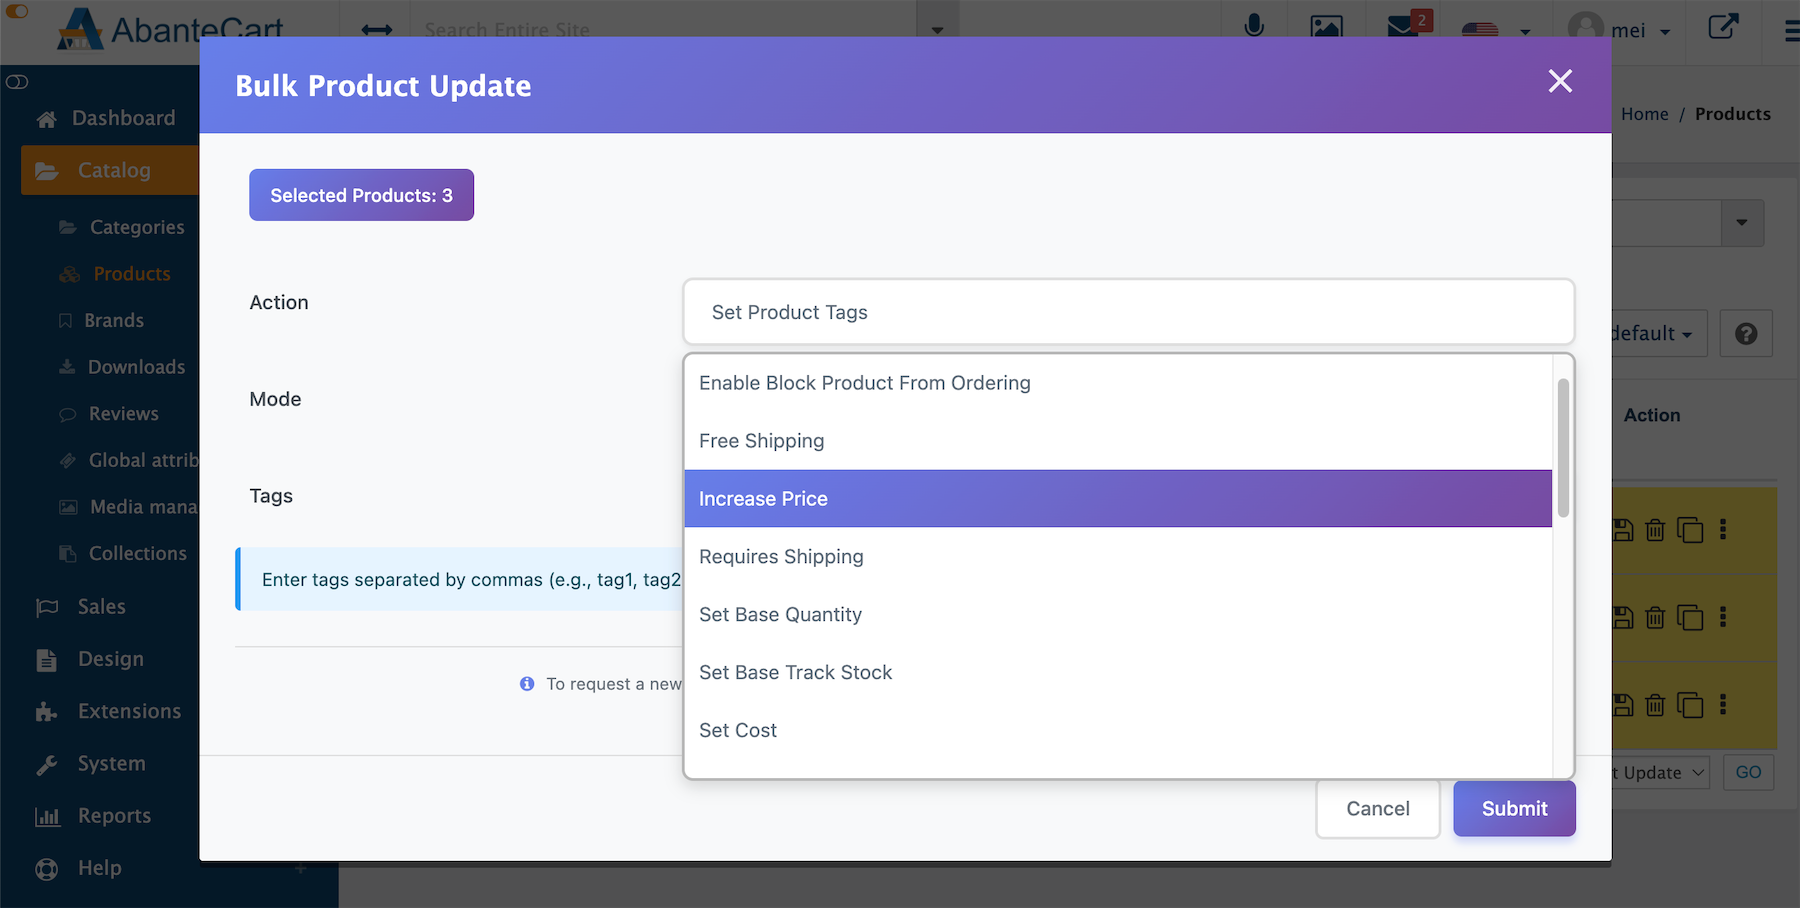The image size is (1800, 908).
Task: Click the open storefront external link icon
Action: [1722, 26]
